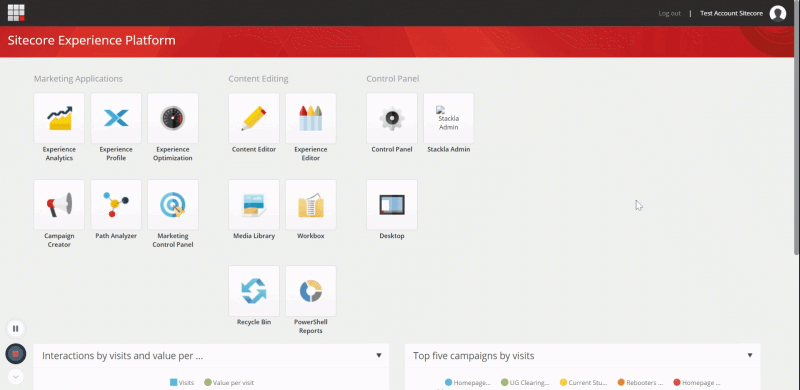Expand the recorder controls chevron
This screenshot has height=390, width=800.
point(16,377)
